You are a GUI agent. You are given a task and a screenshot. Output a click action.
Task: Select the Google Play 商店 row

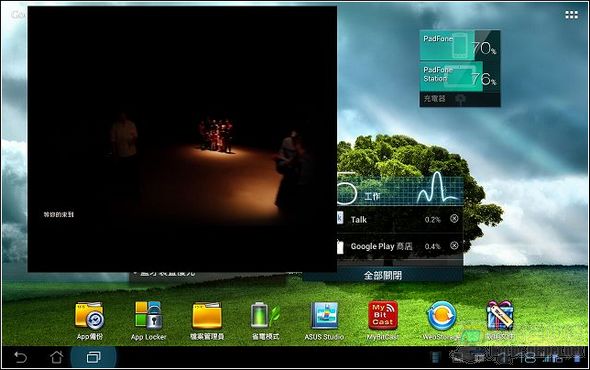(400, 246)
